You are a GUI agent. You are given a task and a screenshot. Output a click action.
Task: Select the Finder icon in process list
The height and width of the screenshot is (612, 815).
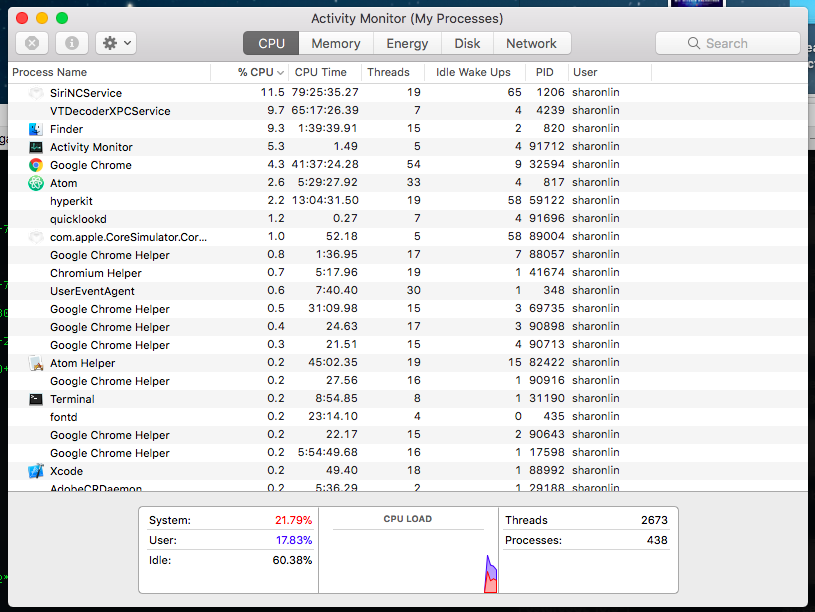pyautogui.click(x=36, y=129)
